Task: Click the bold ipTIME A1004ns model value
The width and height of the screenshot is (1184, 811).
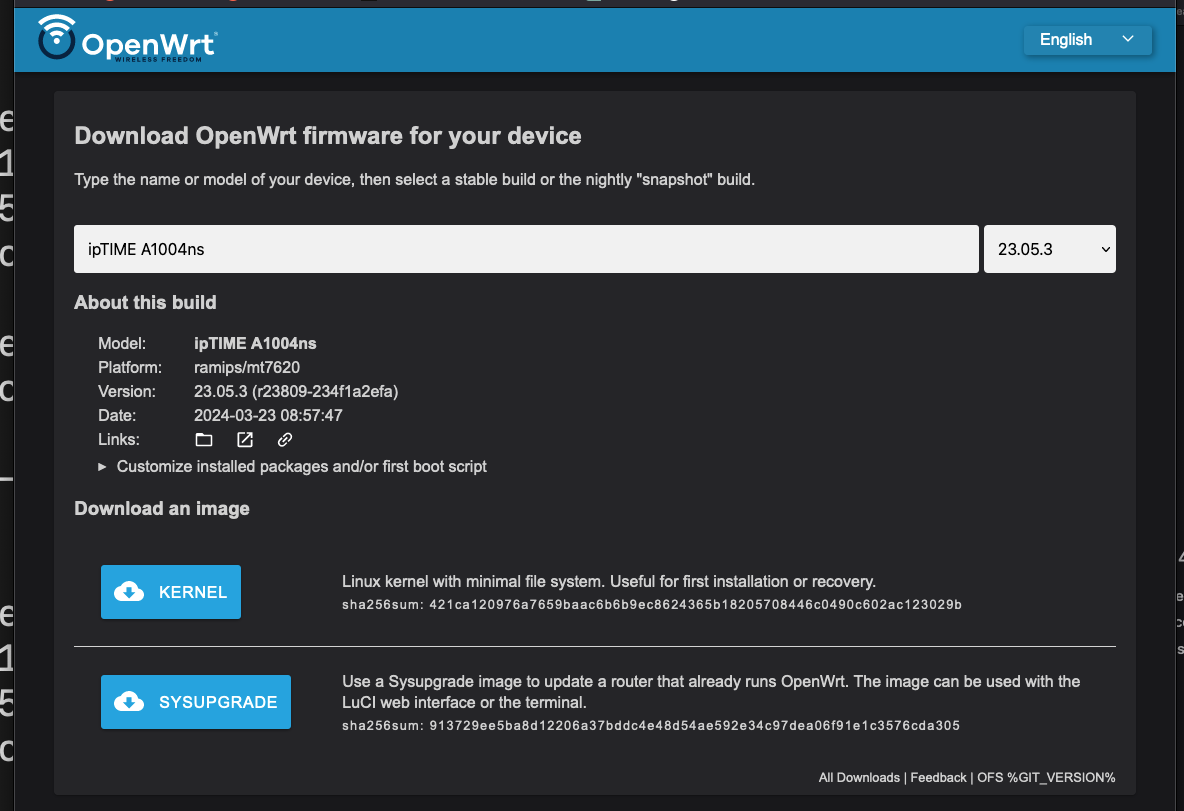Action: coord(255,344)
